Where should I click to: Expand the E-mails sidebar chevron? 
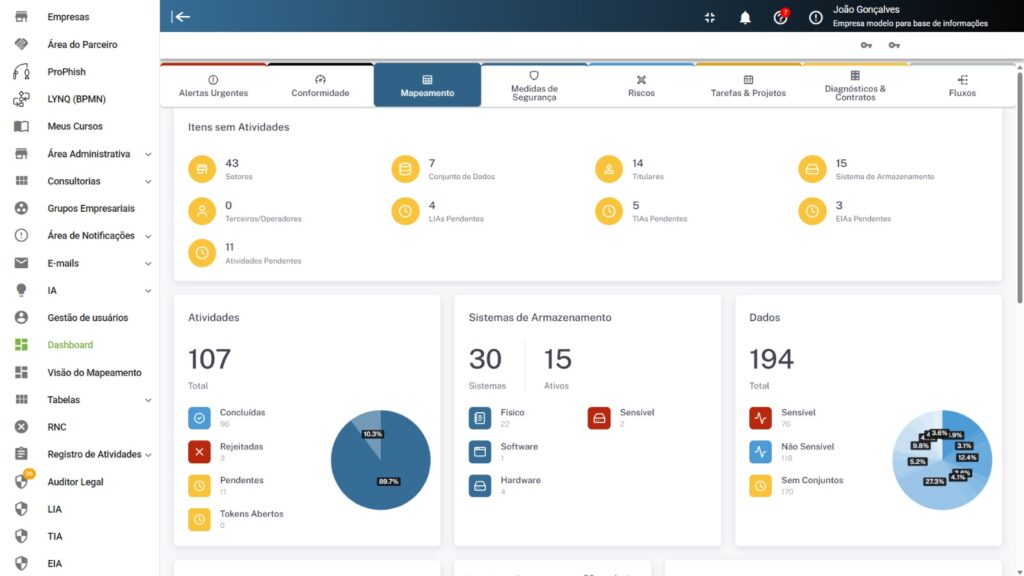(148, 264)
